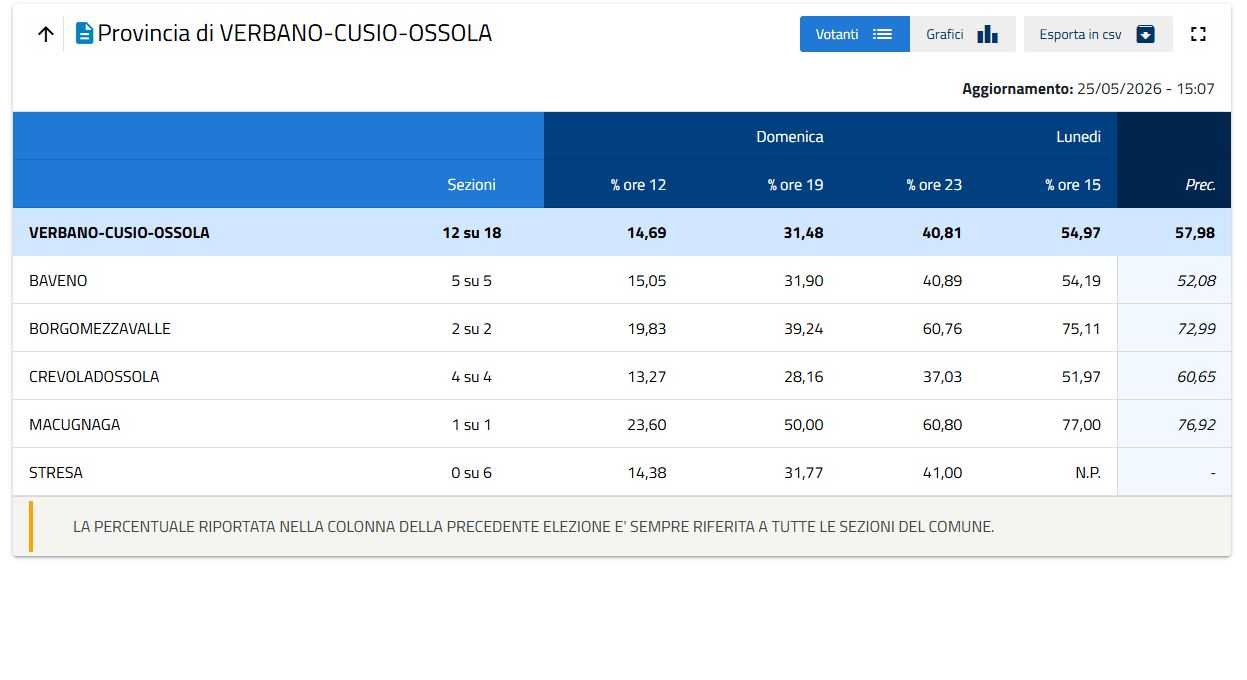The image size is (1247, 680).
Task: Click the % ore 12 column header
Action: click(638, 185)
